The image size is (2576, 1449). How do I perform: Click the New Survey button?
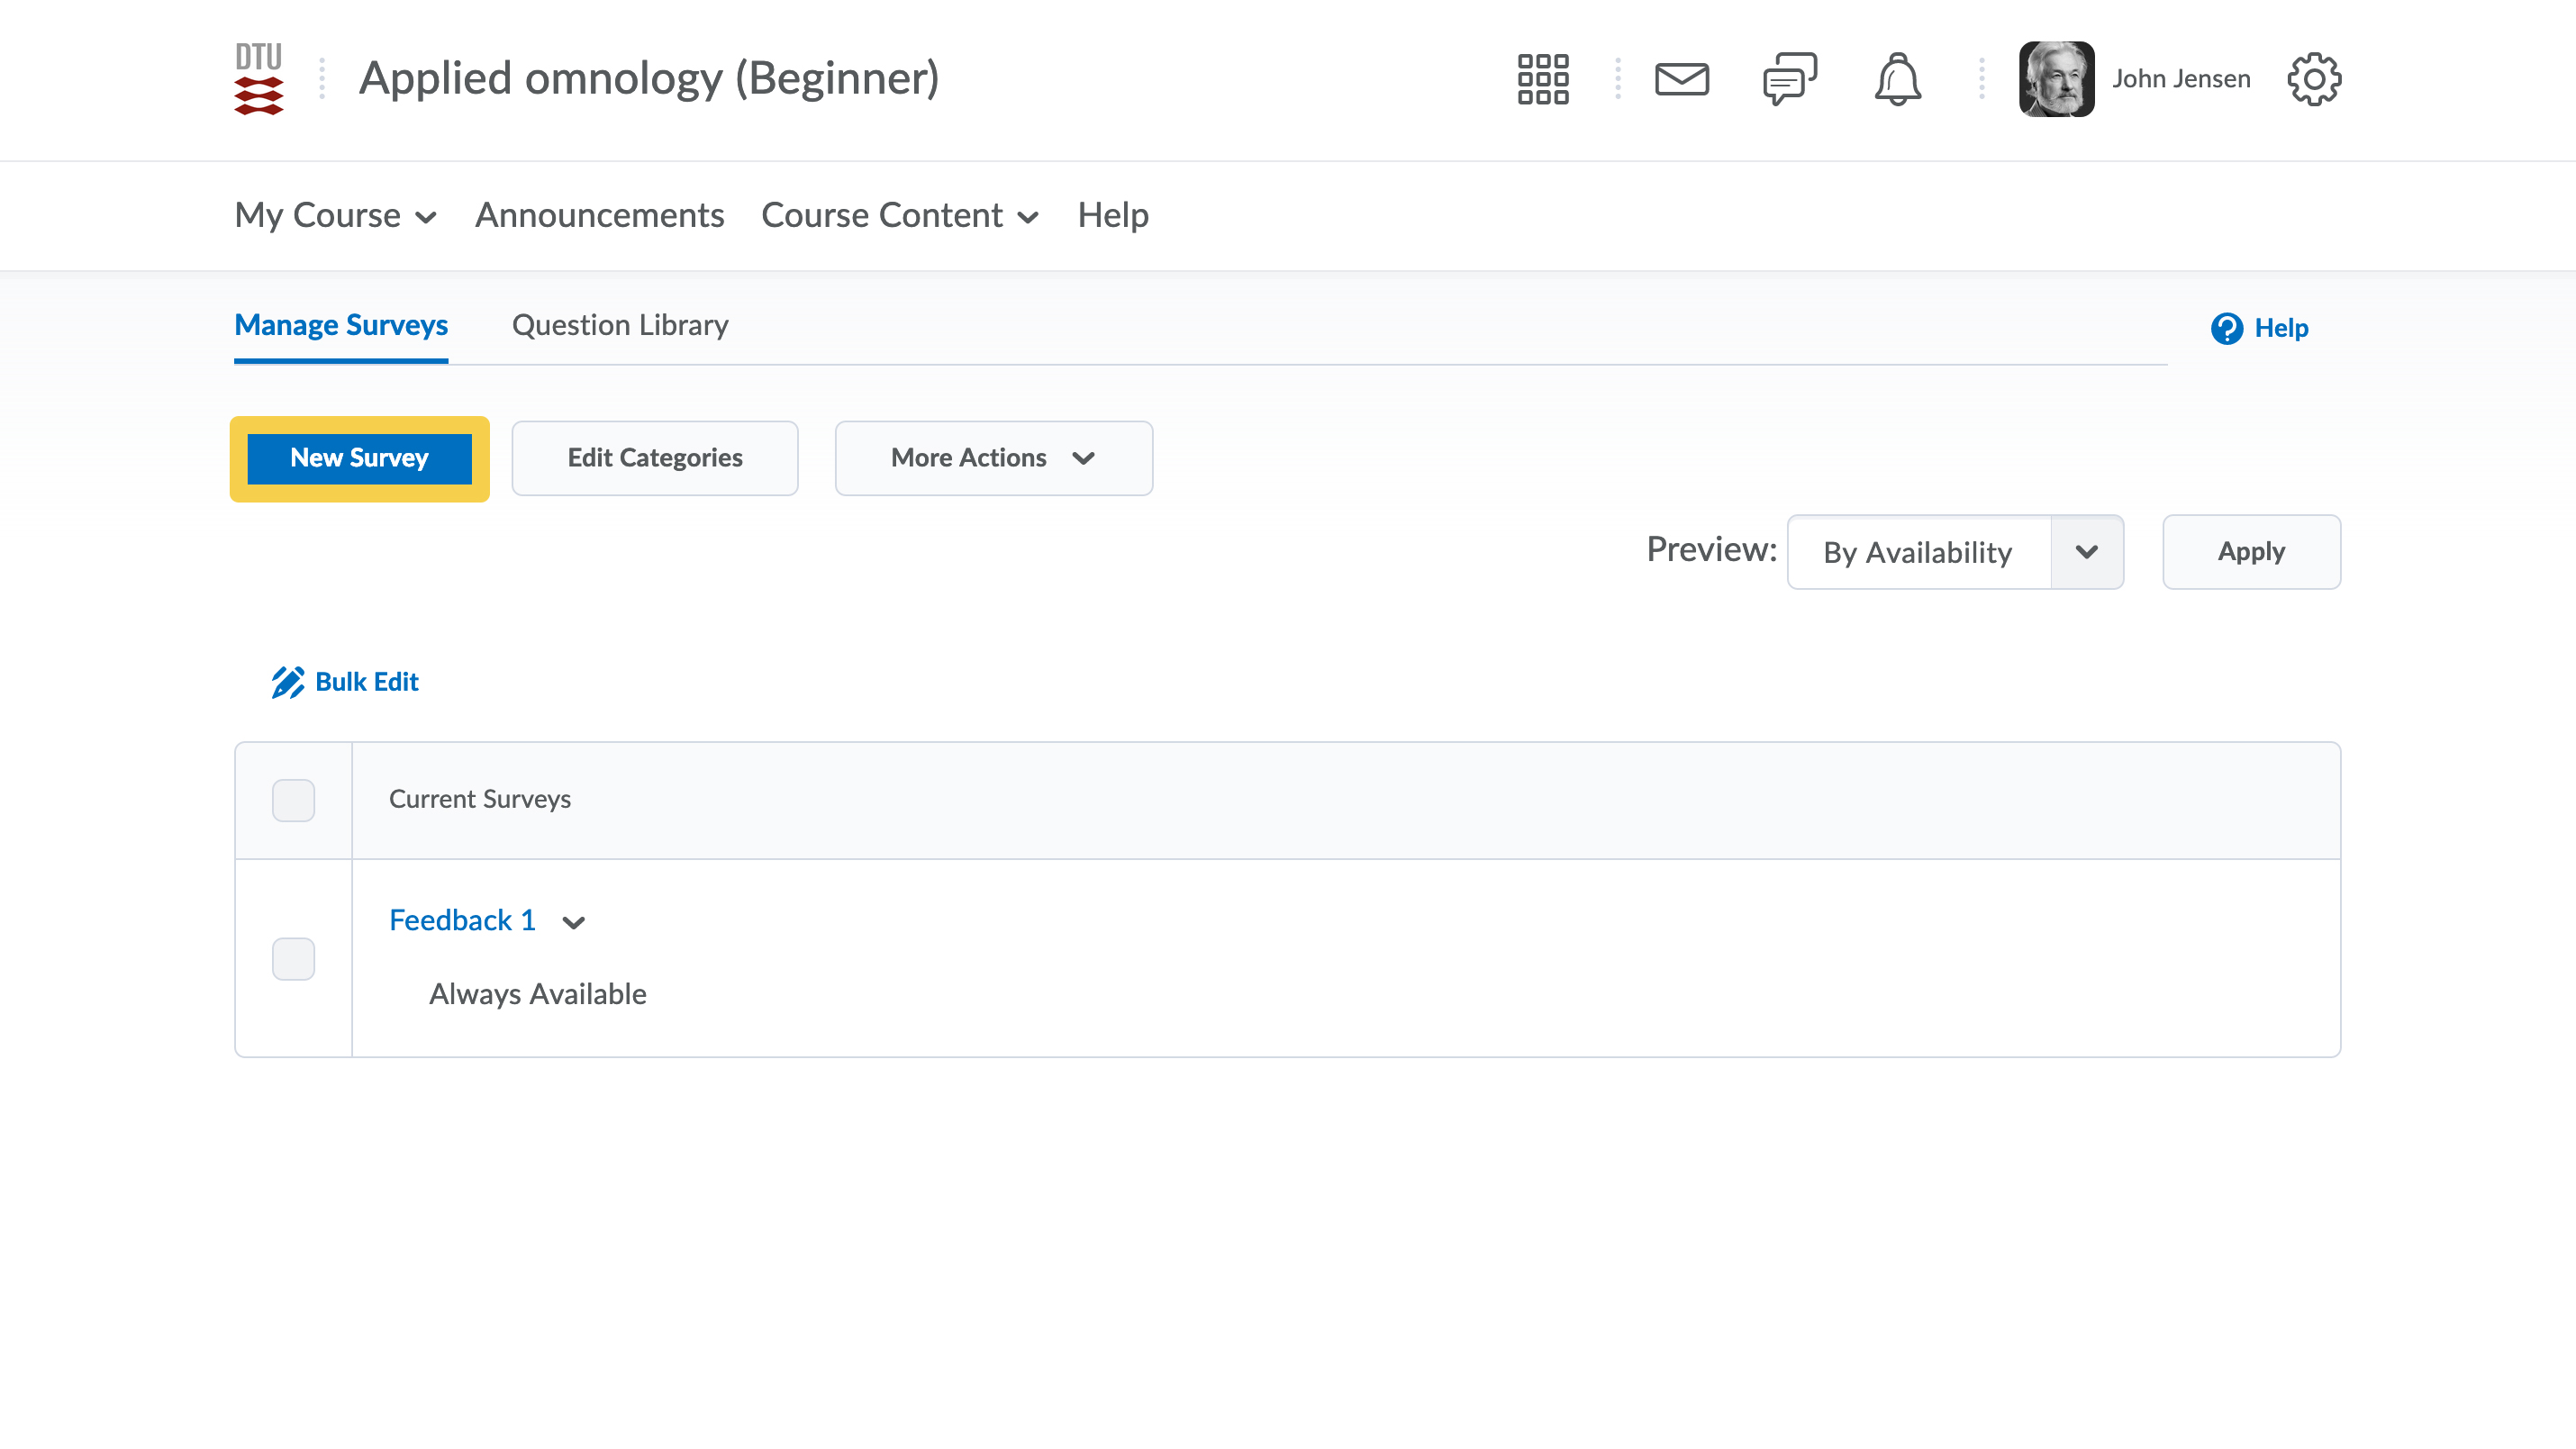coord(359,458)
